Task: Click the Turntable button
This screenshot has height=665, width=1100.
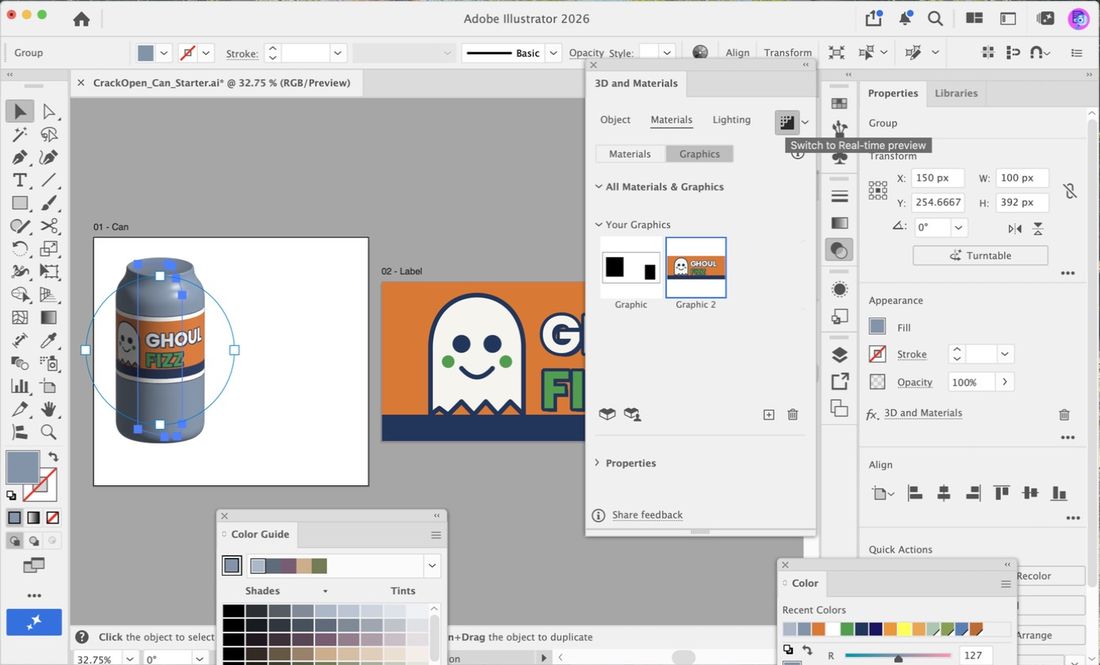Action: click(x=980, y=255)
